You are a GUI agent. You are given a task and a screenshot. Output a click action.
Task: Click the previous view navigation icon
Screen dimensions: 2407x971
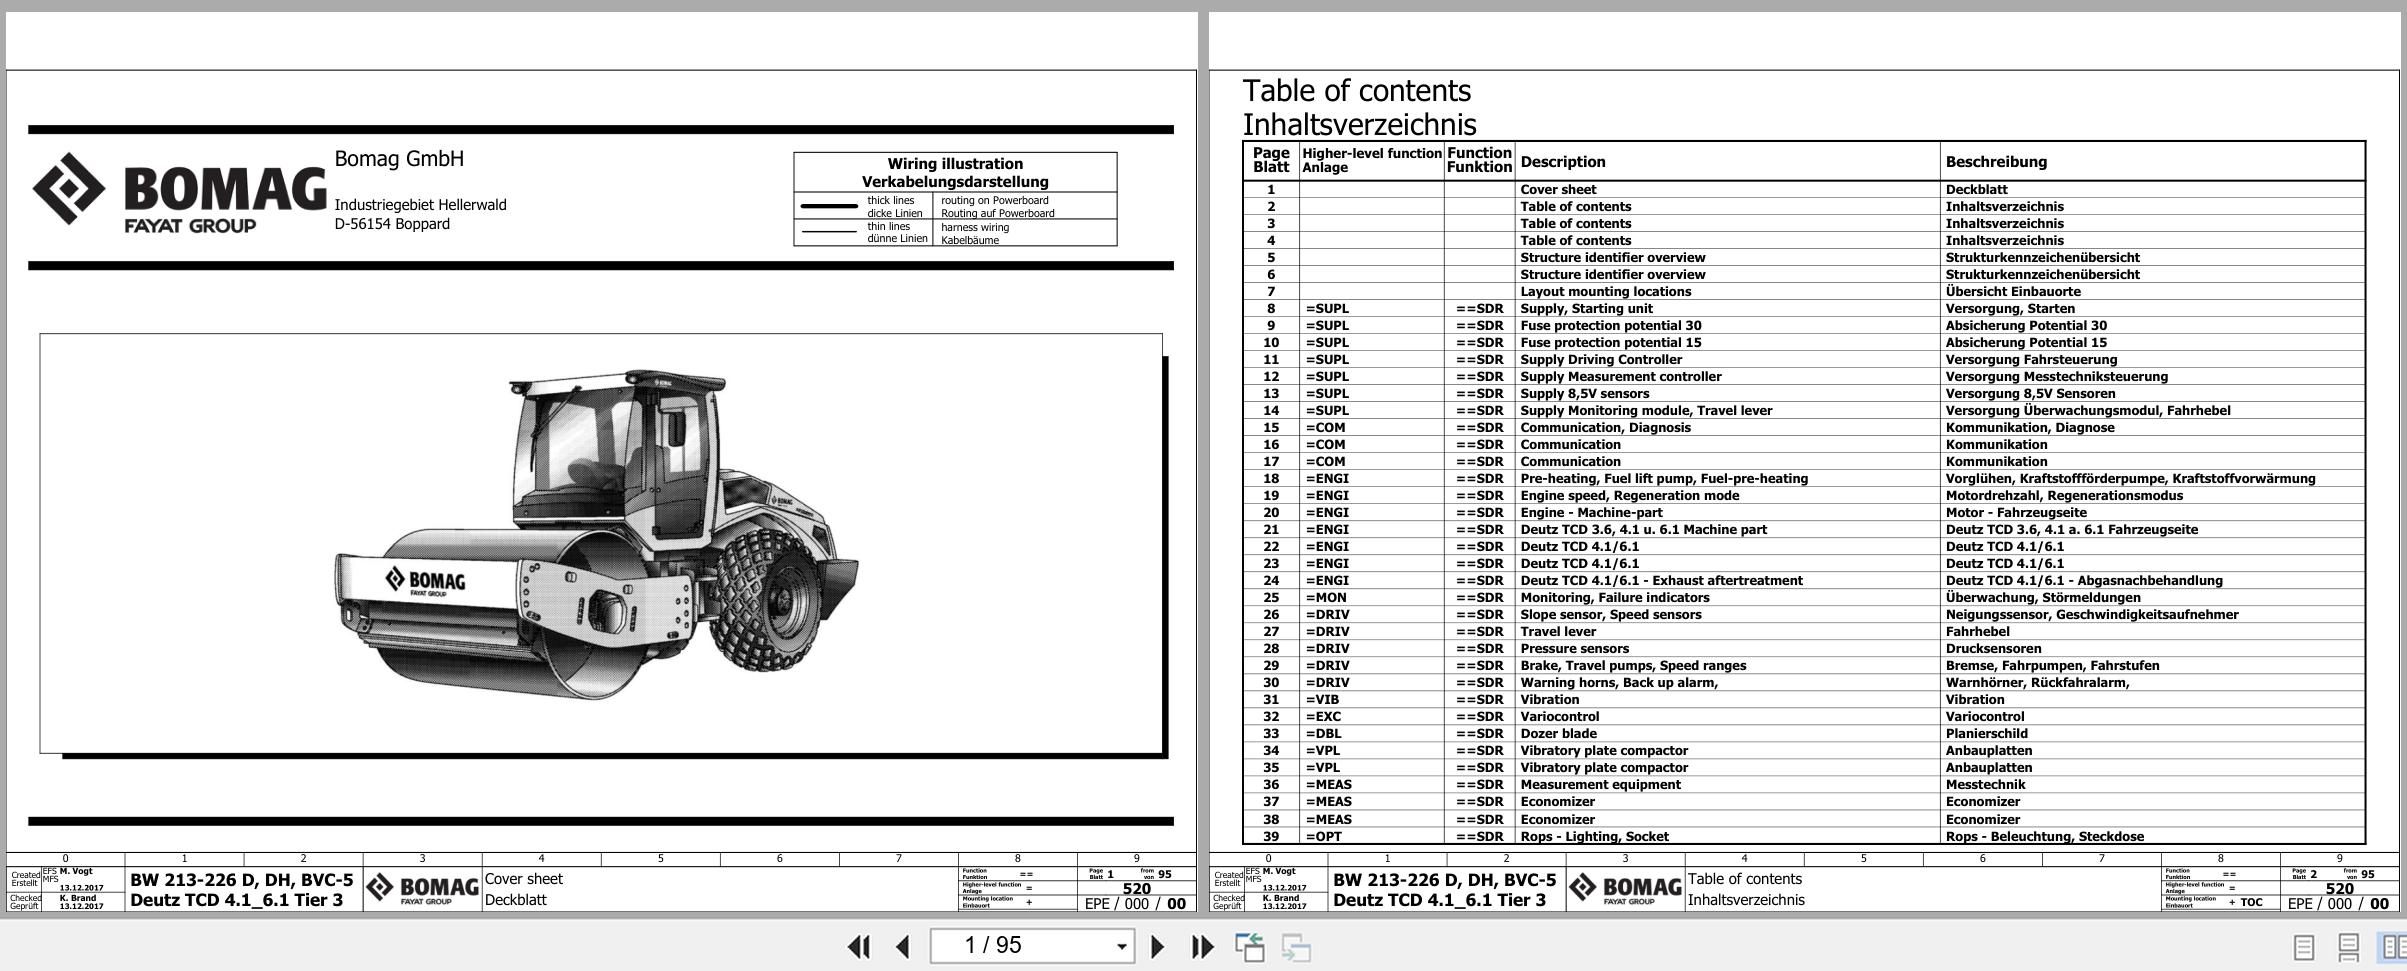click(1249, 946)
